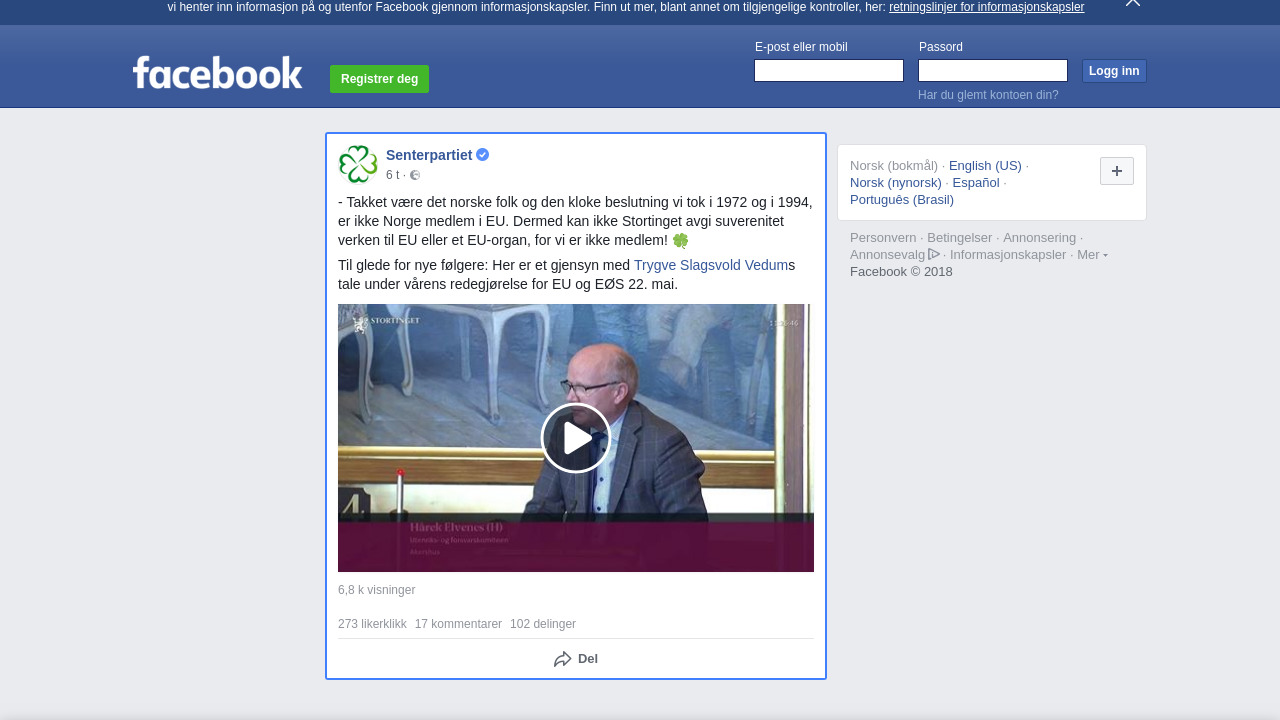Click the 273 likerklikk count
Viewport: 1280px width, 720px height.
[x=372, y=624]
